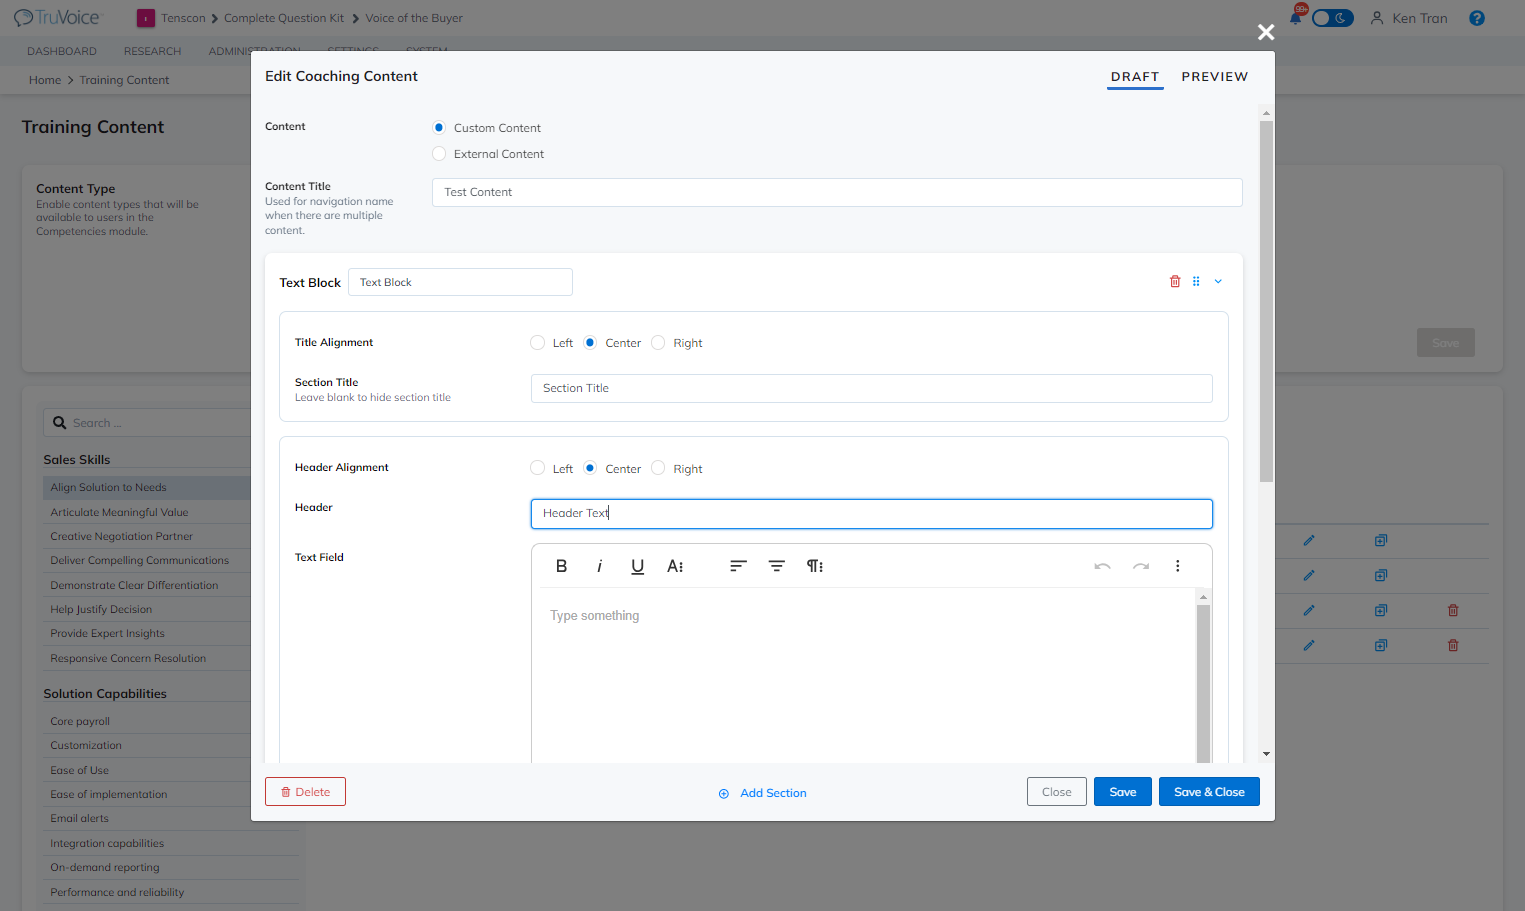The height and width of the screenshot is (911, 1525).
Task: Select External Content radio button
Action: (x=439, y=154)
